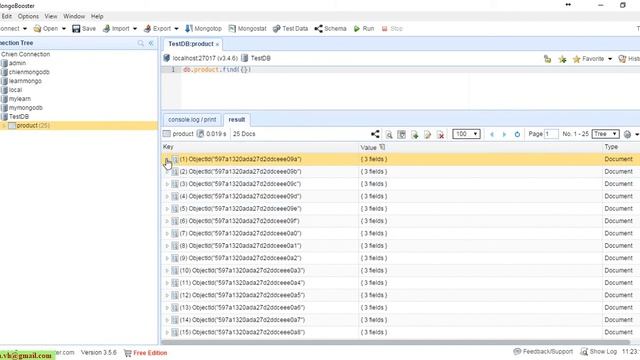
Task: Open the Options menu
Action: pos(28,16)
